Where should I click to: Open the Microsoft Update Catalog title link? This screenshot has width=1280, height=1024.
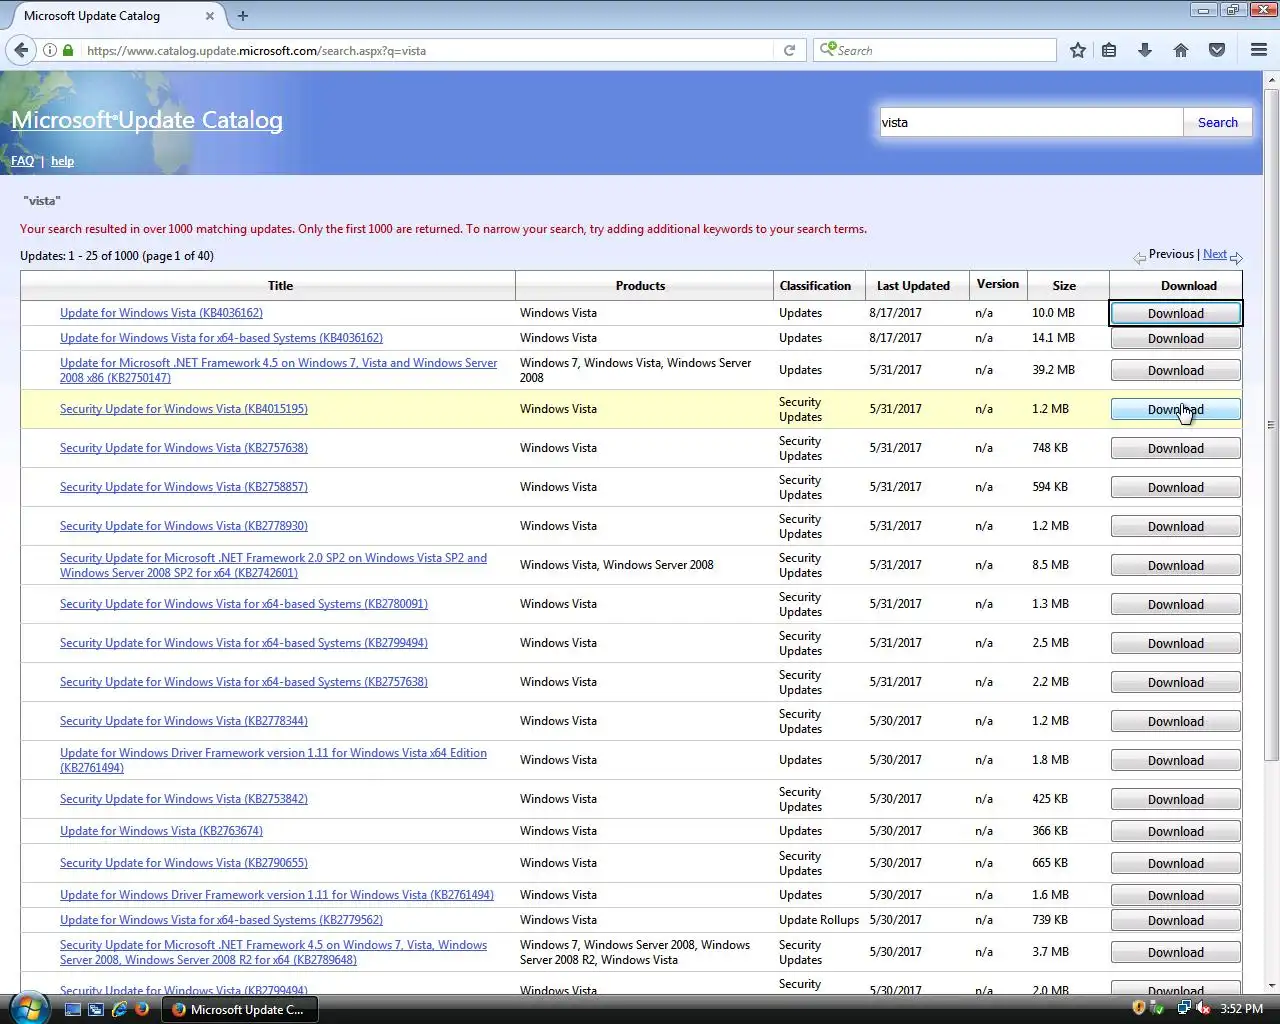pyautogui.click(x=147, y=120)
